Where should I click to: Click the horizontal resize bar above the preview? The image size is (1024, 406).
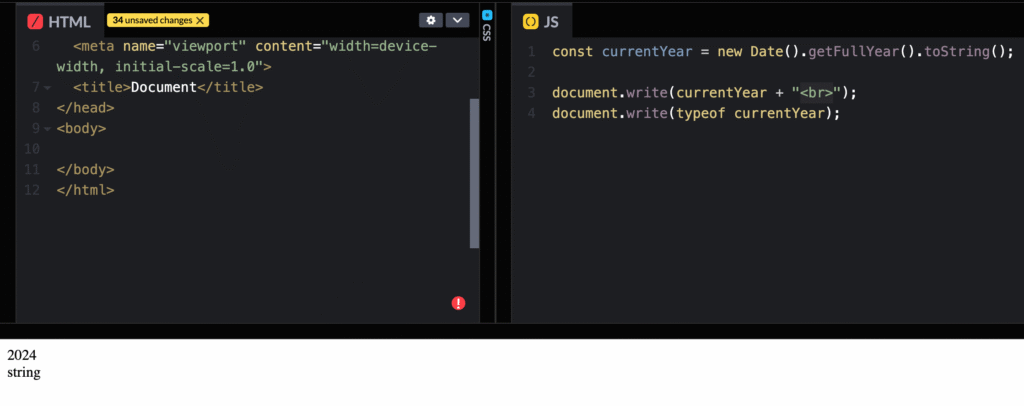click(512, 330)
